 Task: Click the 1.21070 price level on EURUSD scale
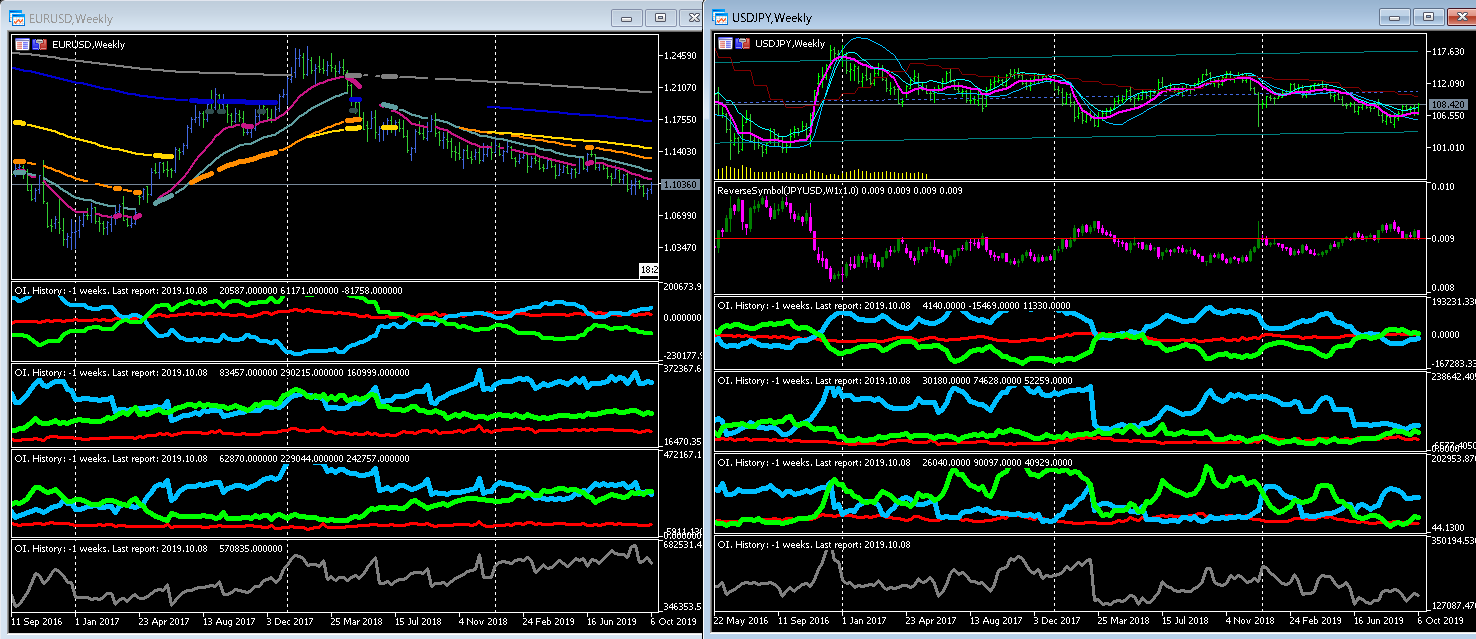click(680, 88)
